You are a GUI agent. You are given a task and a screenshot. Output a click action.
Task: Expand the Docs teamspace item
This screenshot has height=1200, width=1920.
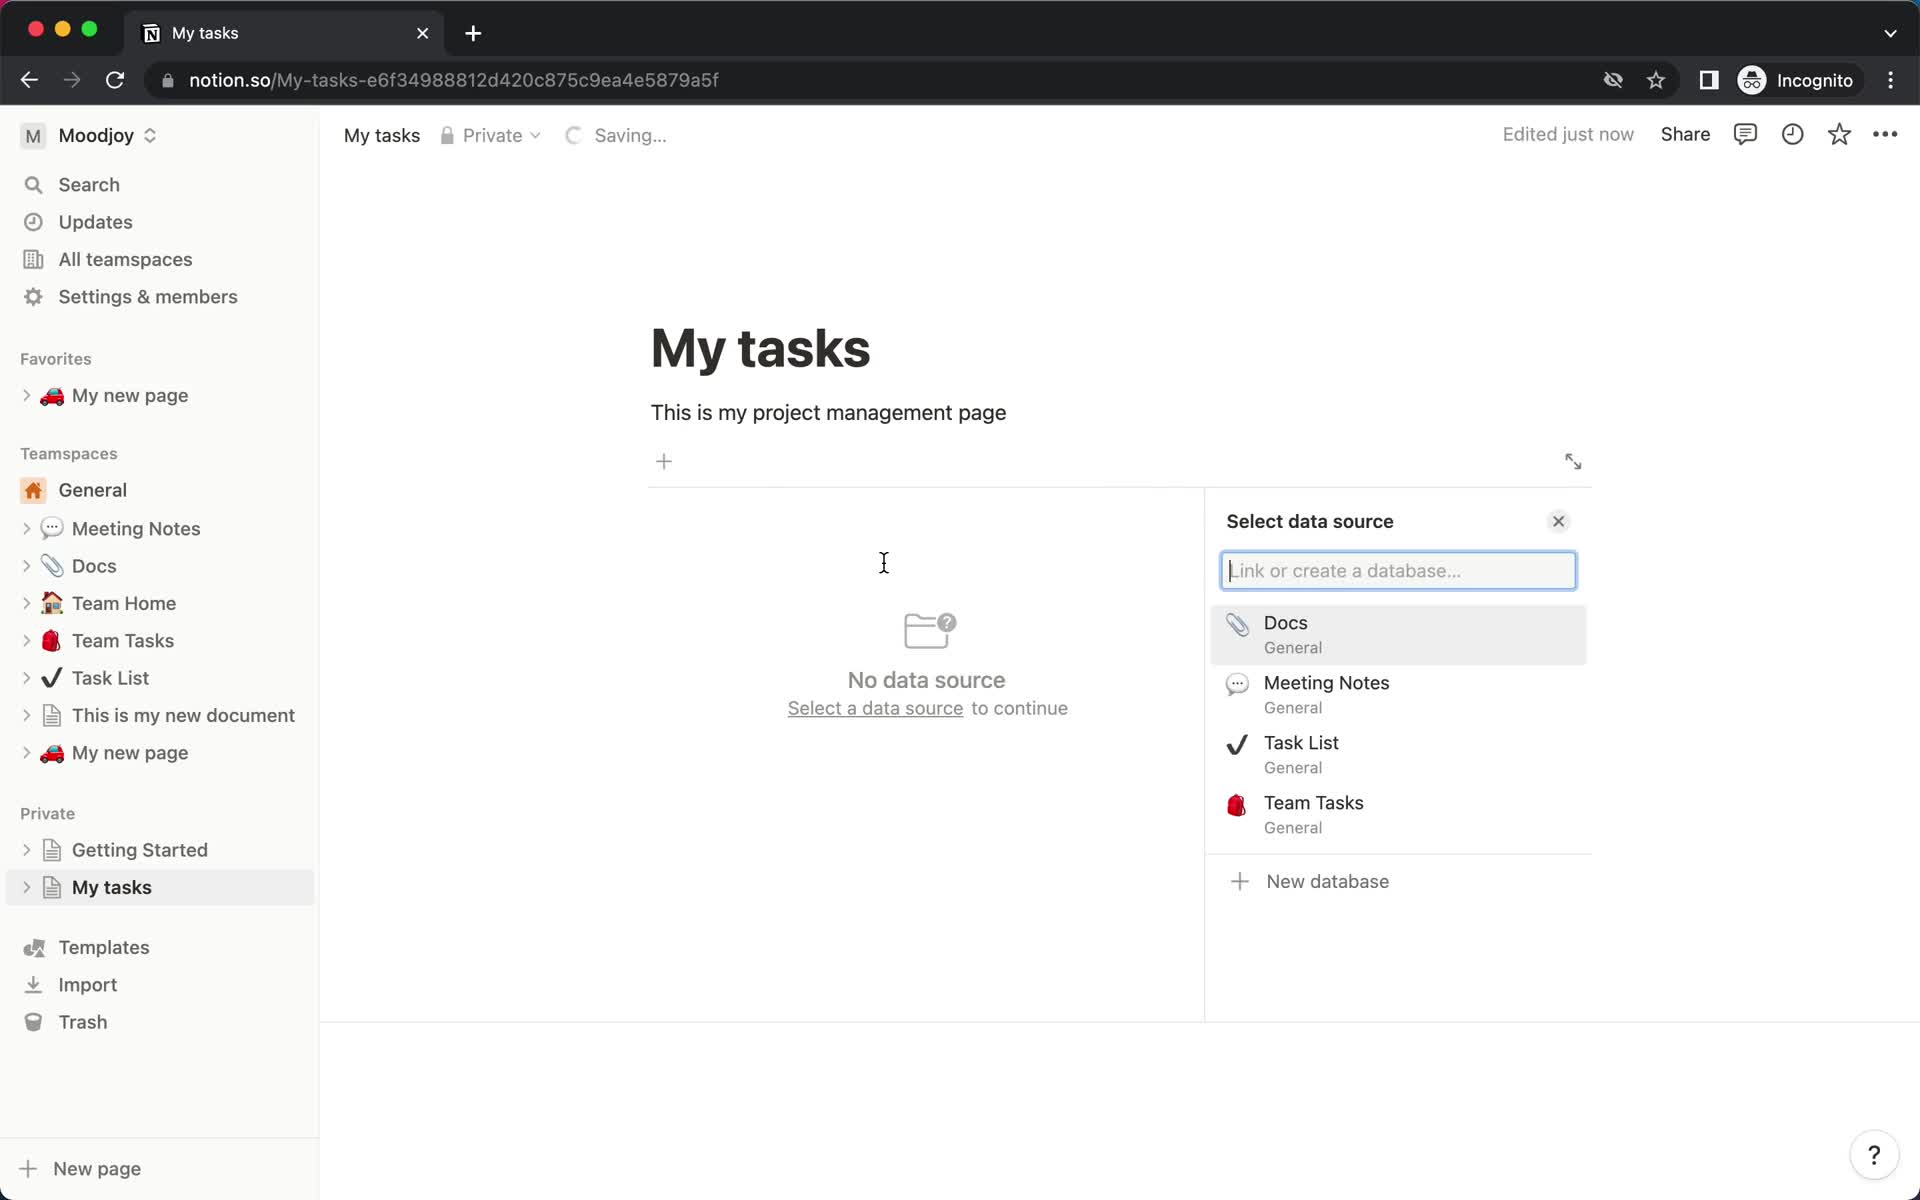(28, 565)
